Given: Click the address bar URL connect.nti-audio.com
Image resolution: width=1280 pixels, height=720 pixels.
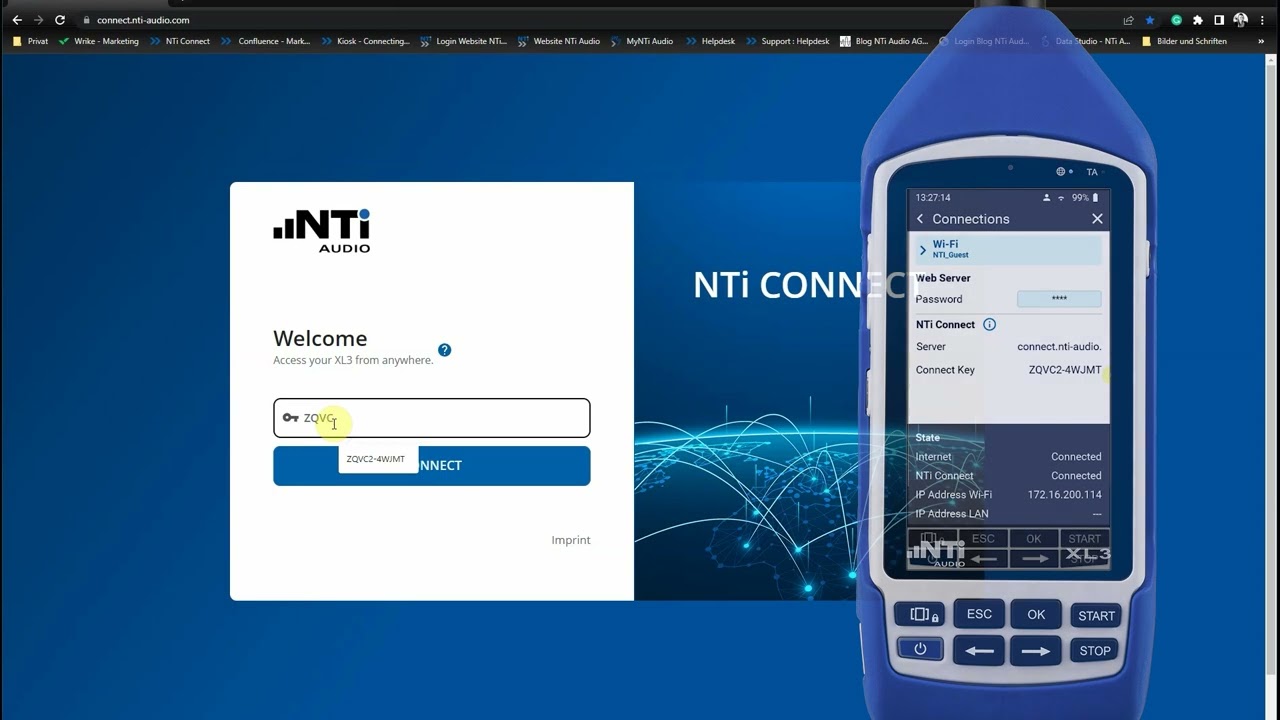Looking at the screenshot, I should pyautogui.click(x=143, y=20).
